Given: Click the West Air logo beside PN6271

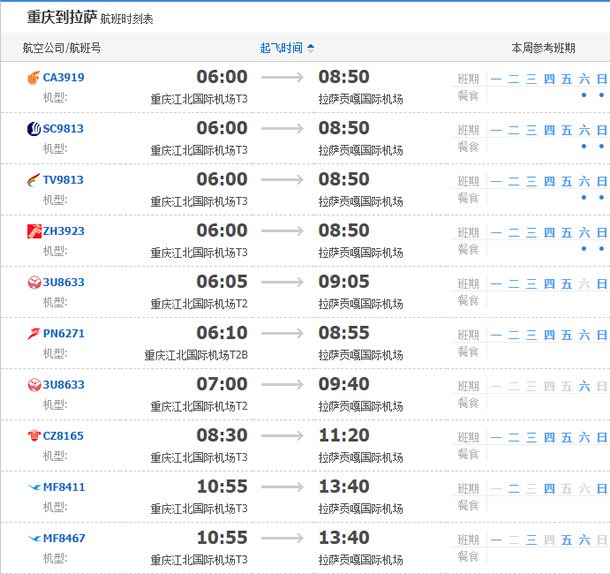Looking at the screenshot, I should (x=34, y=333).
